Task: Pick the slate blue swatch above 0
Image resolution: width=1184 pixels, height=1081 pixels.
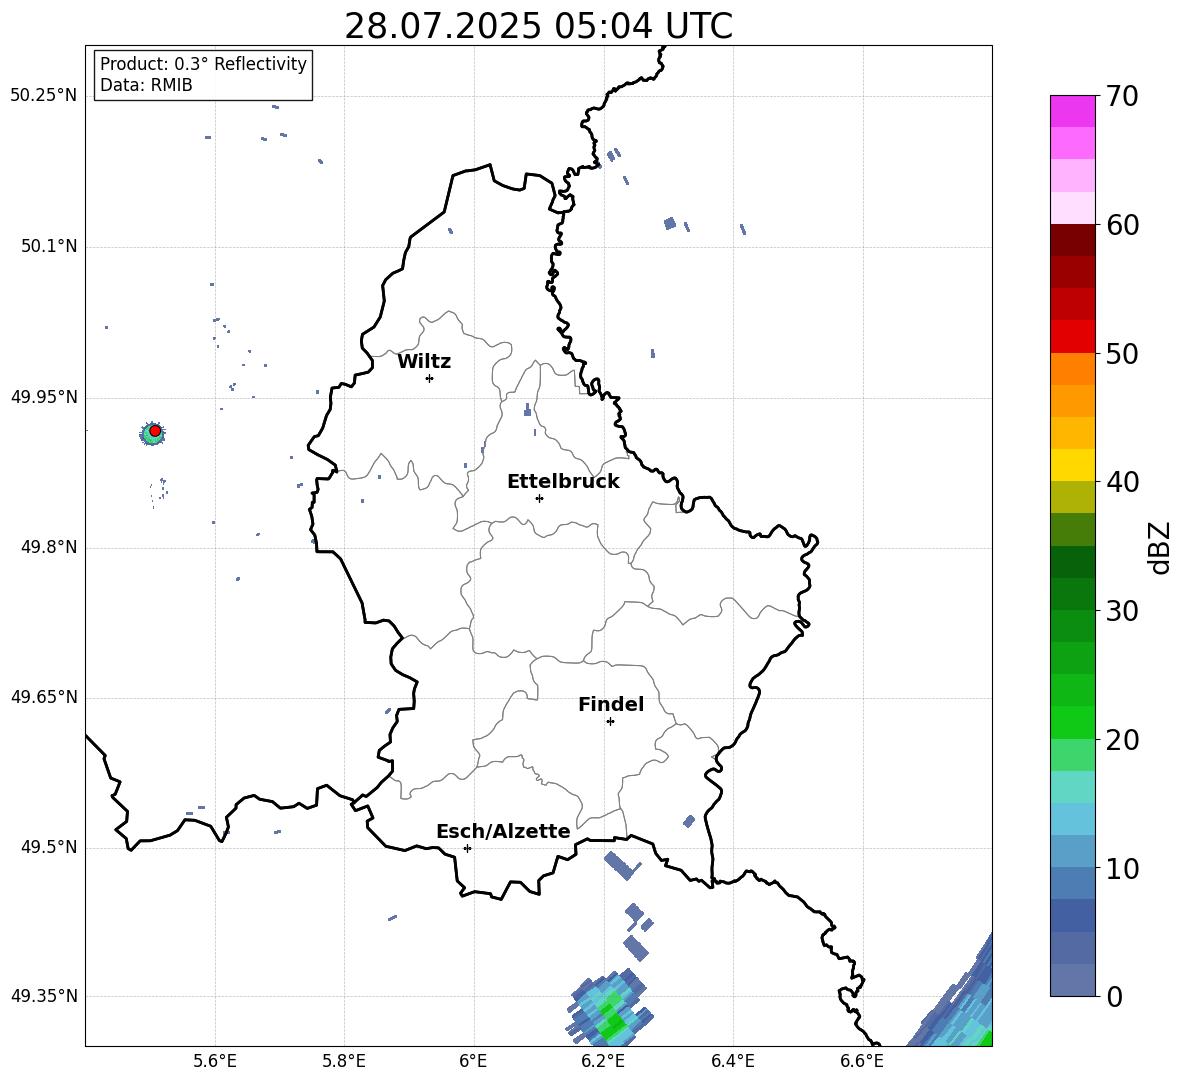Action: (x=1072, y=981)
